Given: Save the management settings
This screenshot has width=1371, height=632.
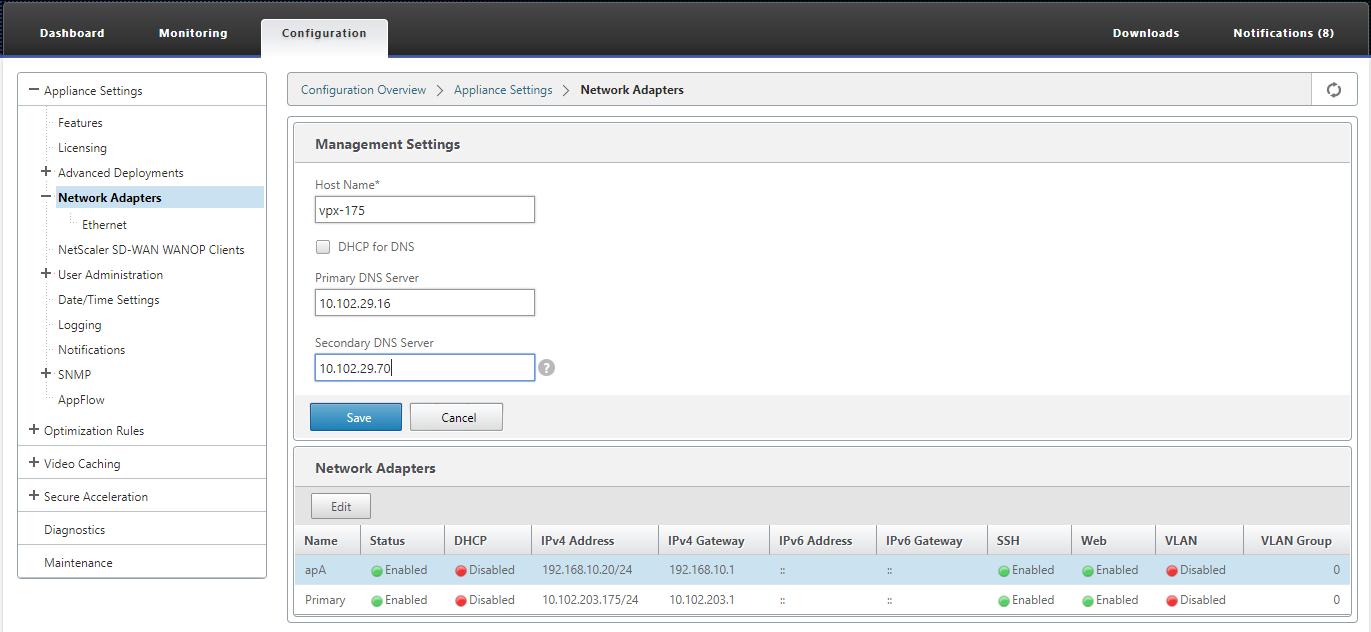Looking at the screenshot, I should pos(356,417).
